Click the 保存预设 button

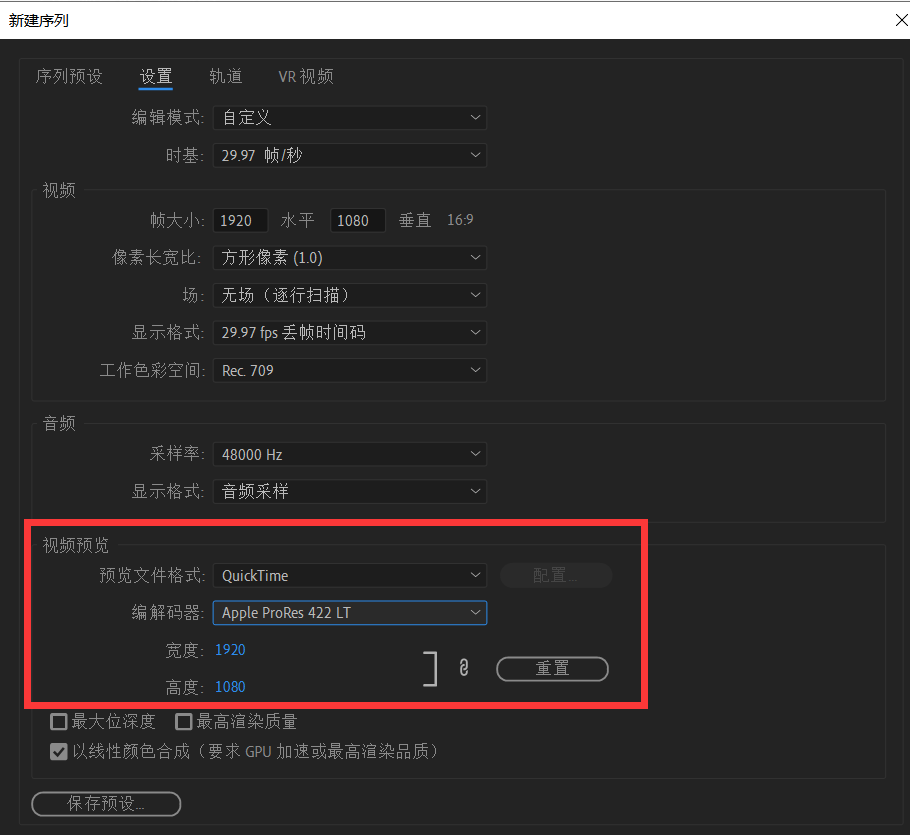[106, 804]
